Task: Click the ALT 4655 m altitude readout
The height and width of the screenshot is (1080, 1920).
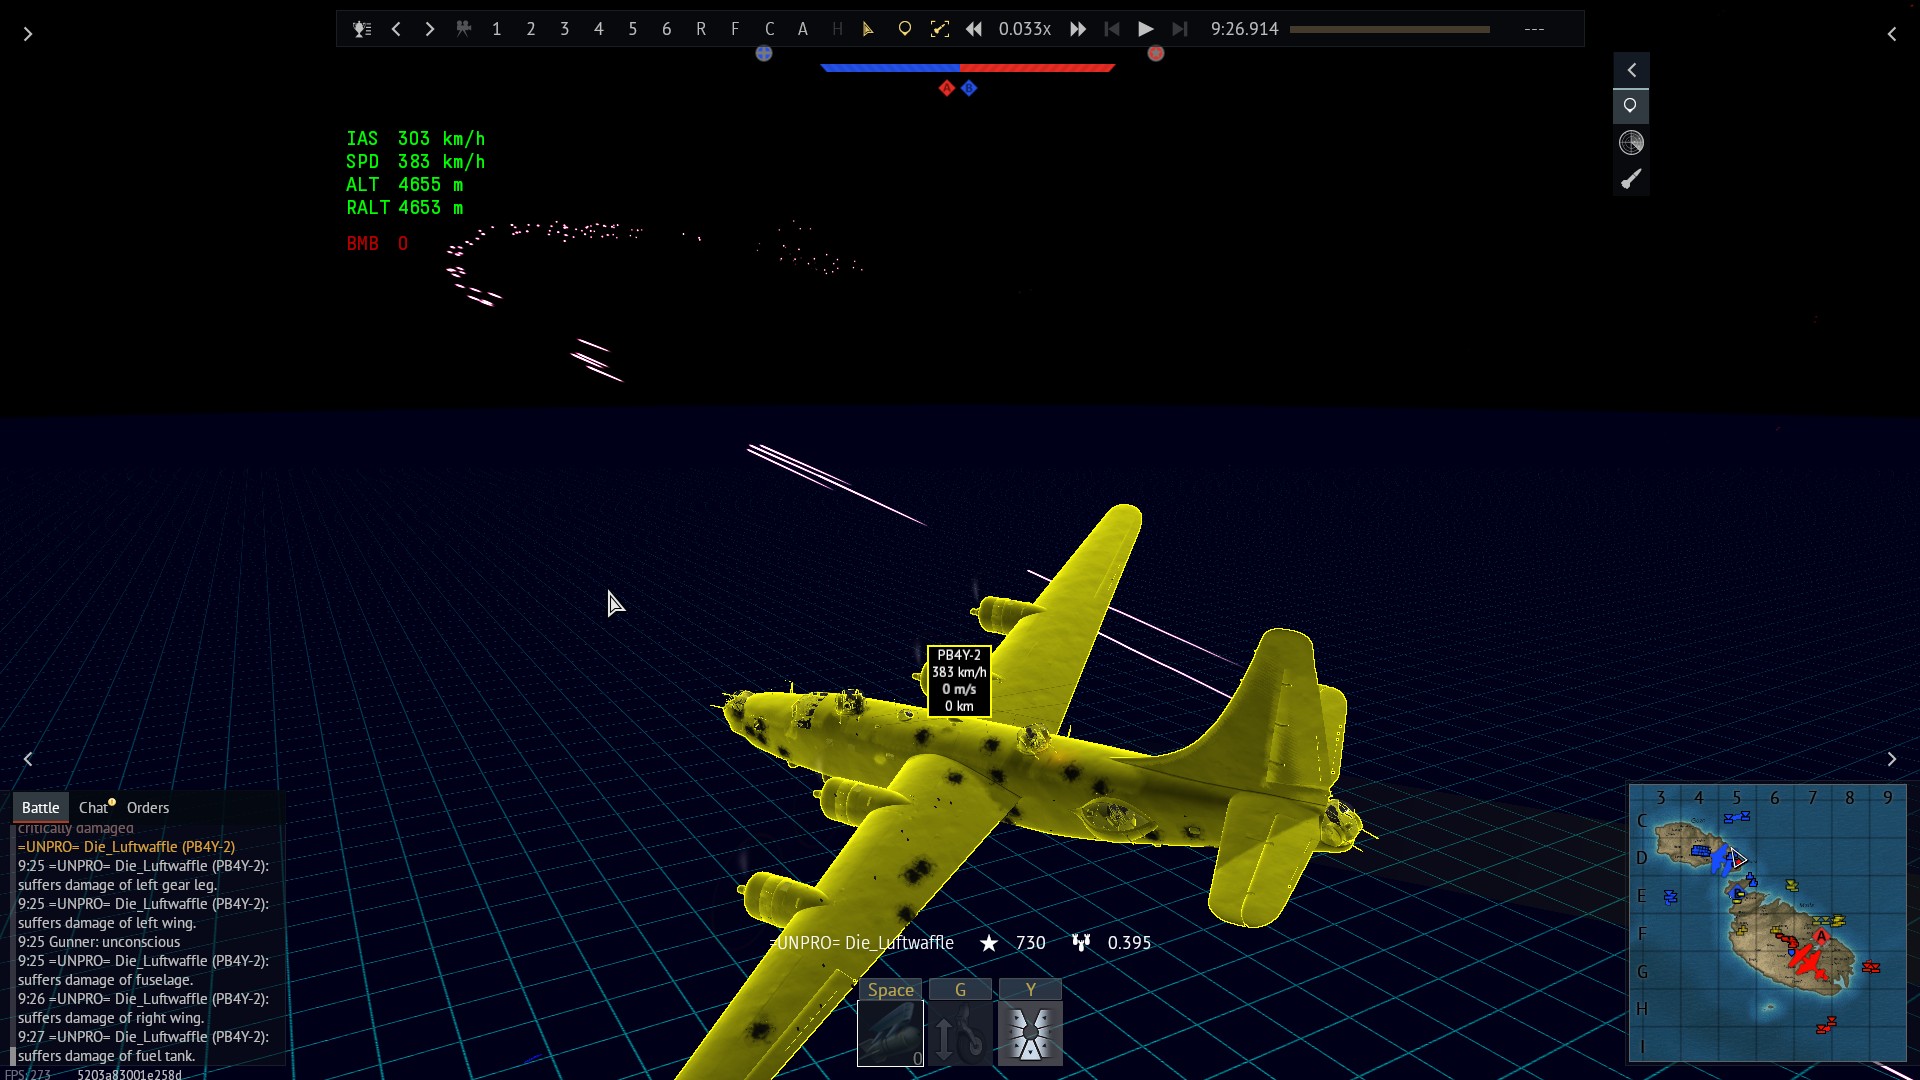Action: tap(405, 185)
